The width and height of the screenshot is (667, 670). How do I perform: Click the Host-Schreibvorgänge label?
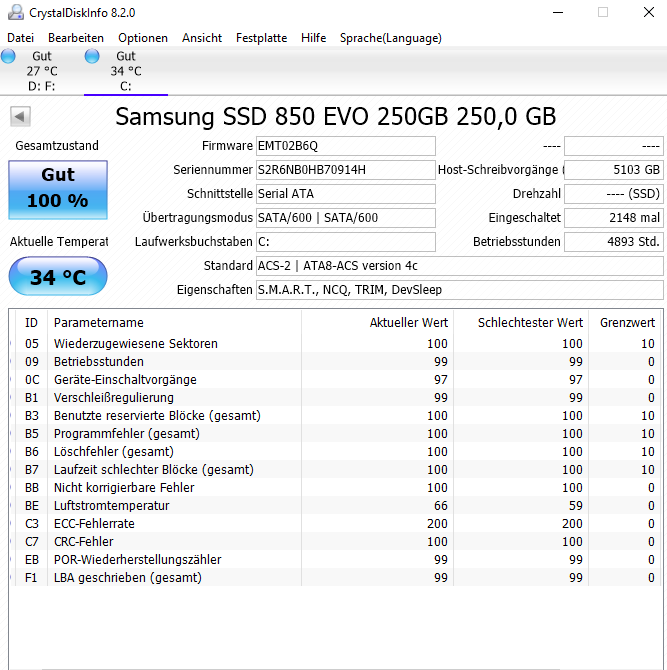click(501, 170)
